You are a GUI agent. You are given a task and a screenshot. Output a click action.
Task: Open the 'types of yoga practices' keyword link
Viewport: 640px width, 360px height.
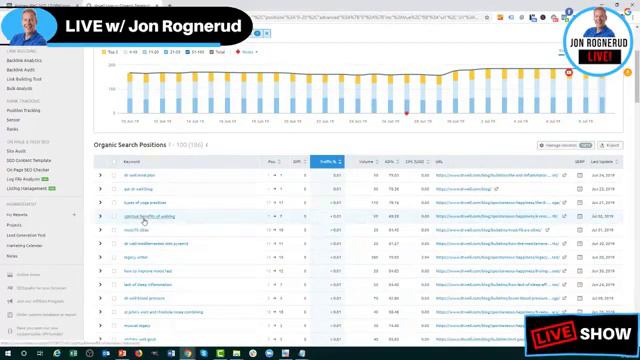coord(145,202)
